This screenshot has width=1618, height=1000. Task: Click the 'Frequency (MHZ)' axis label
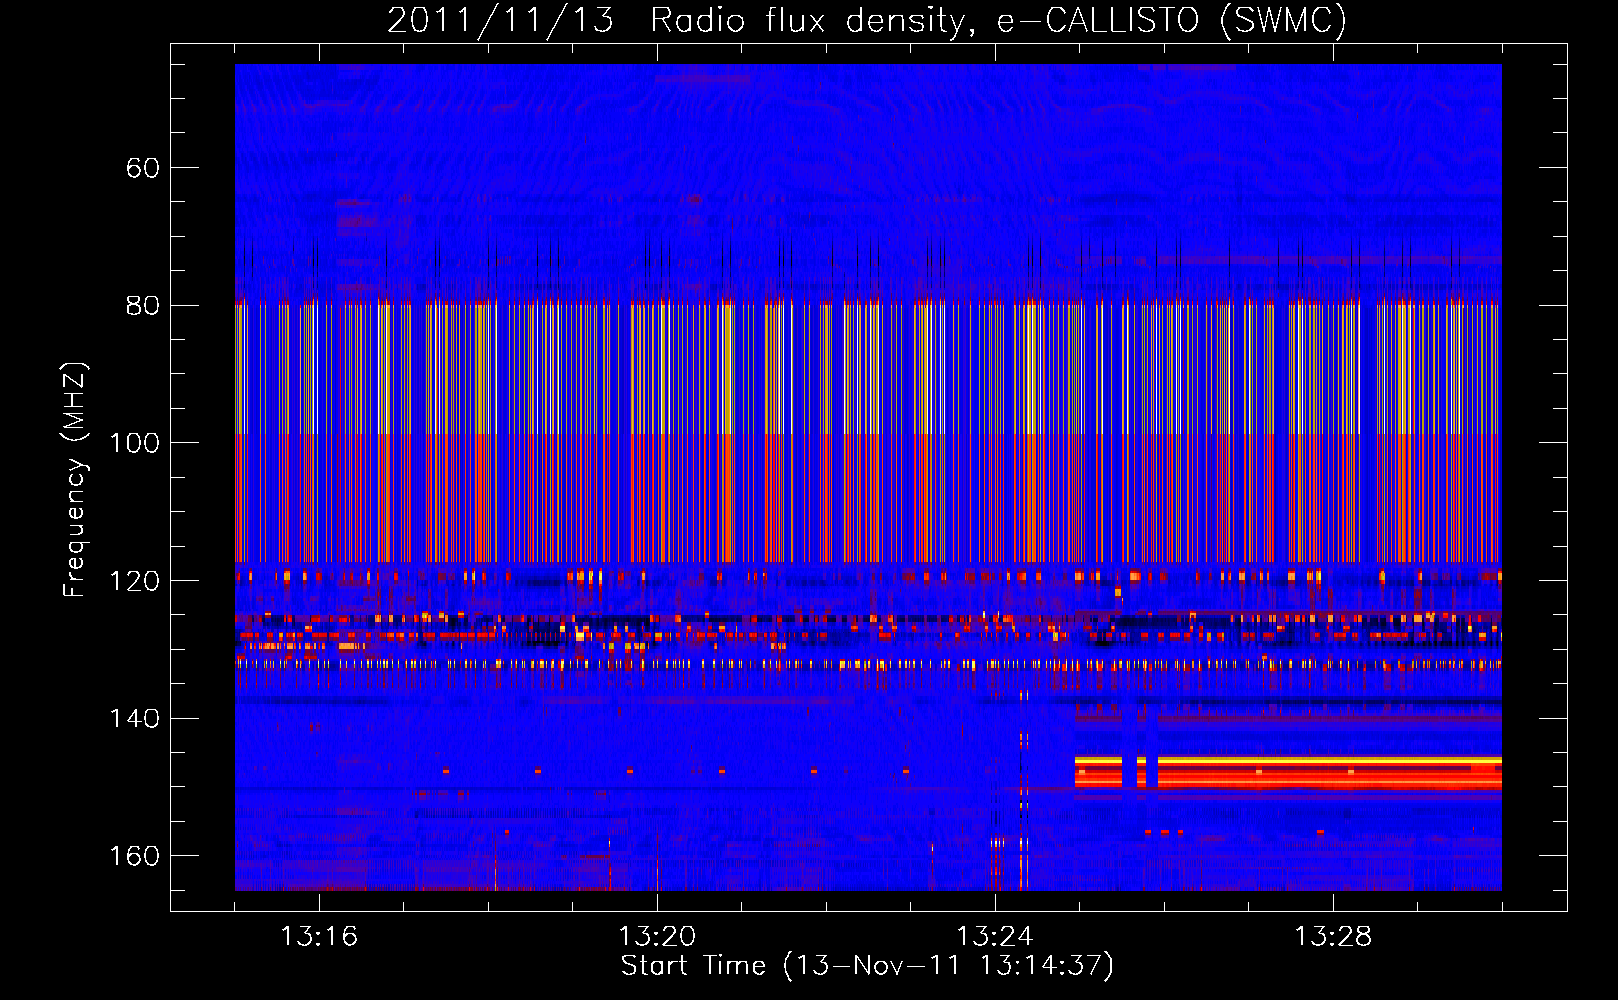tap(75, 479)
